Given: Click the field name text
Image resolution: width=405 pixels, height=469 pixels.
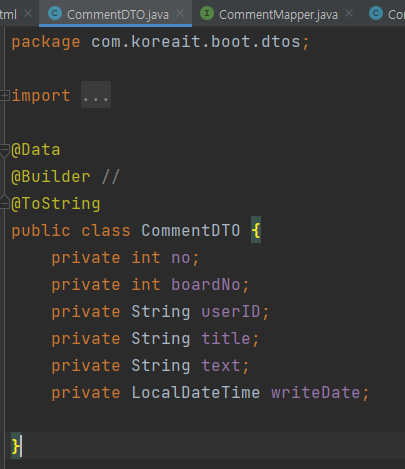Looking at the screenshot, I should [x=221, y=366].
